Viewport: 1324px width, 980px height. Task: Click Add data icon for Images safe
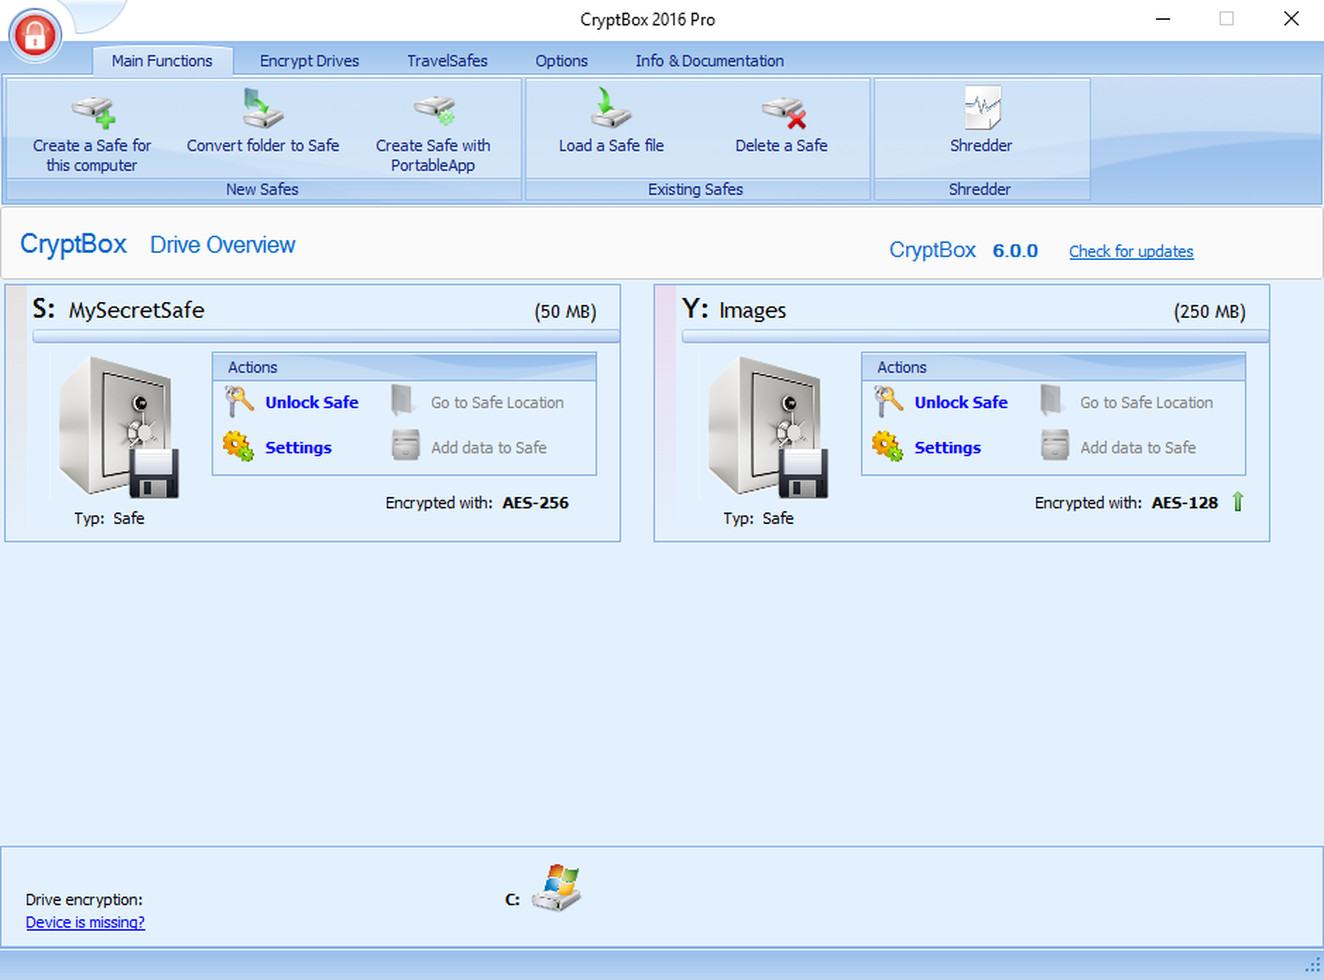pos(1054,445)
